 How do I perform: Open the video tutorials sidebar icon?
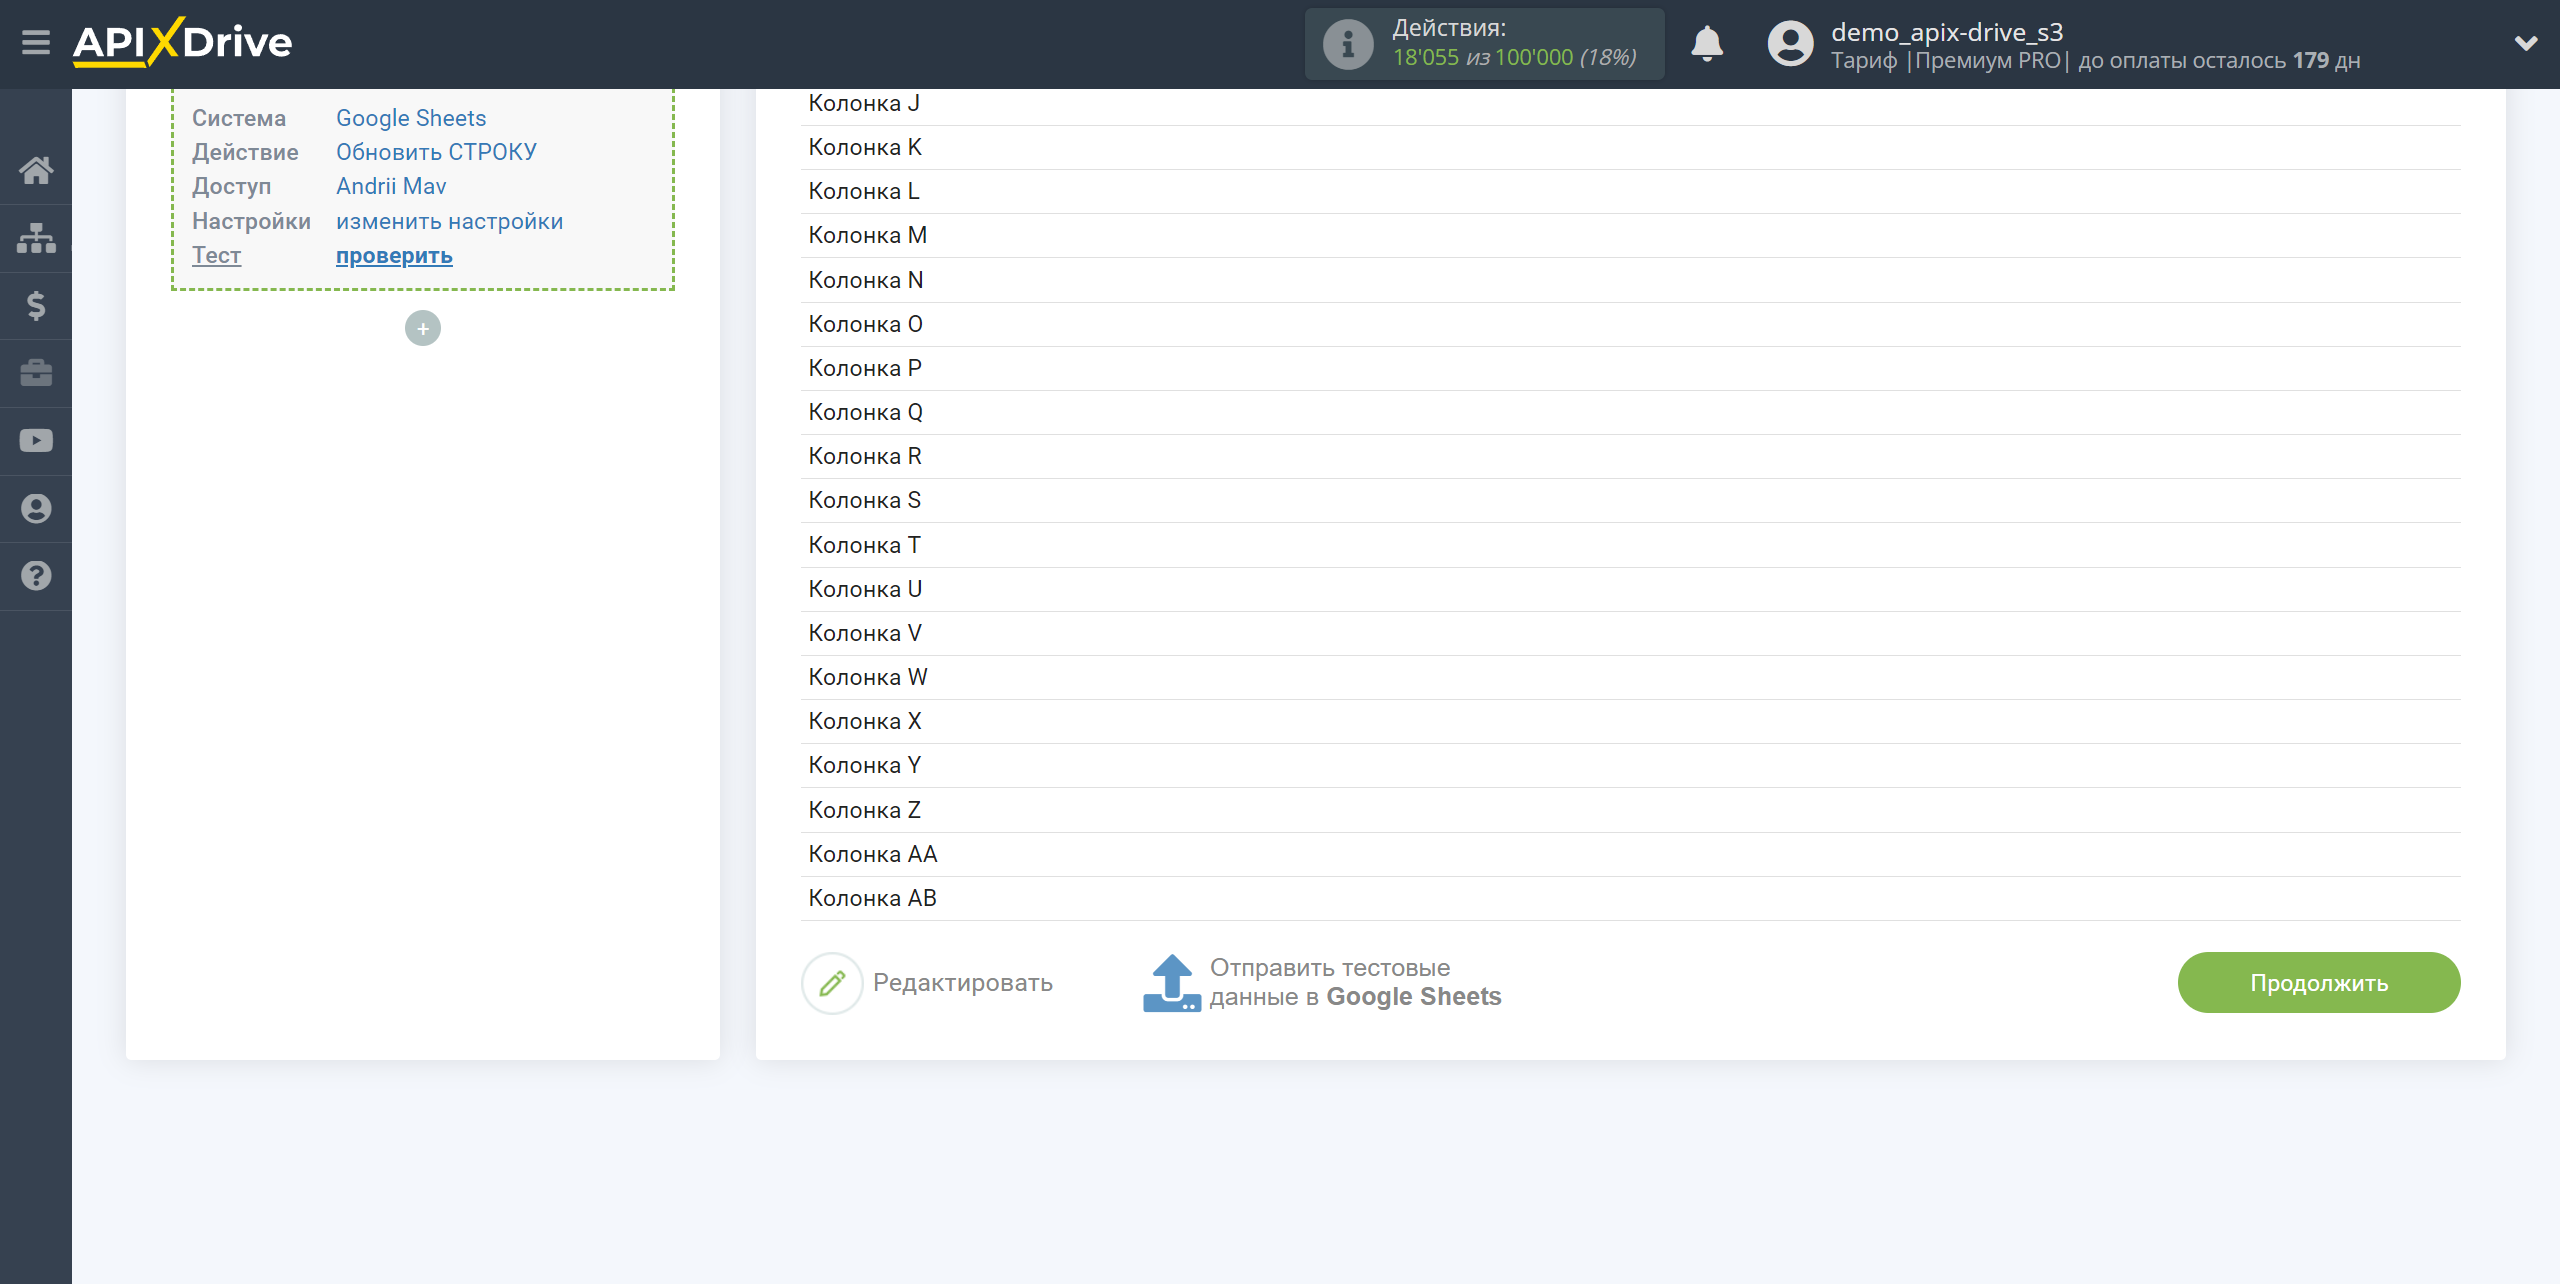click(x=36, y=441)
